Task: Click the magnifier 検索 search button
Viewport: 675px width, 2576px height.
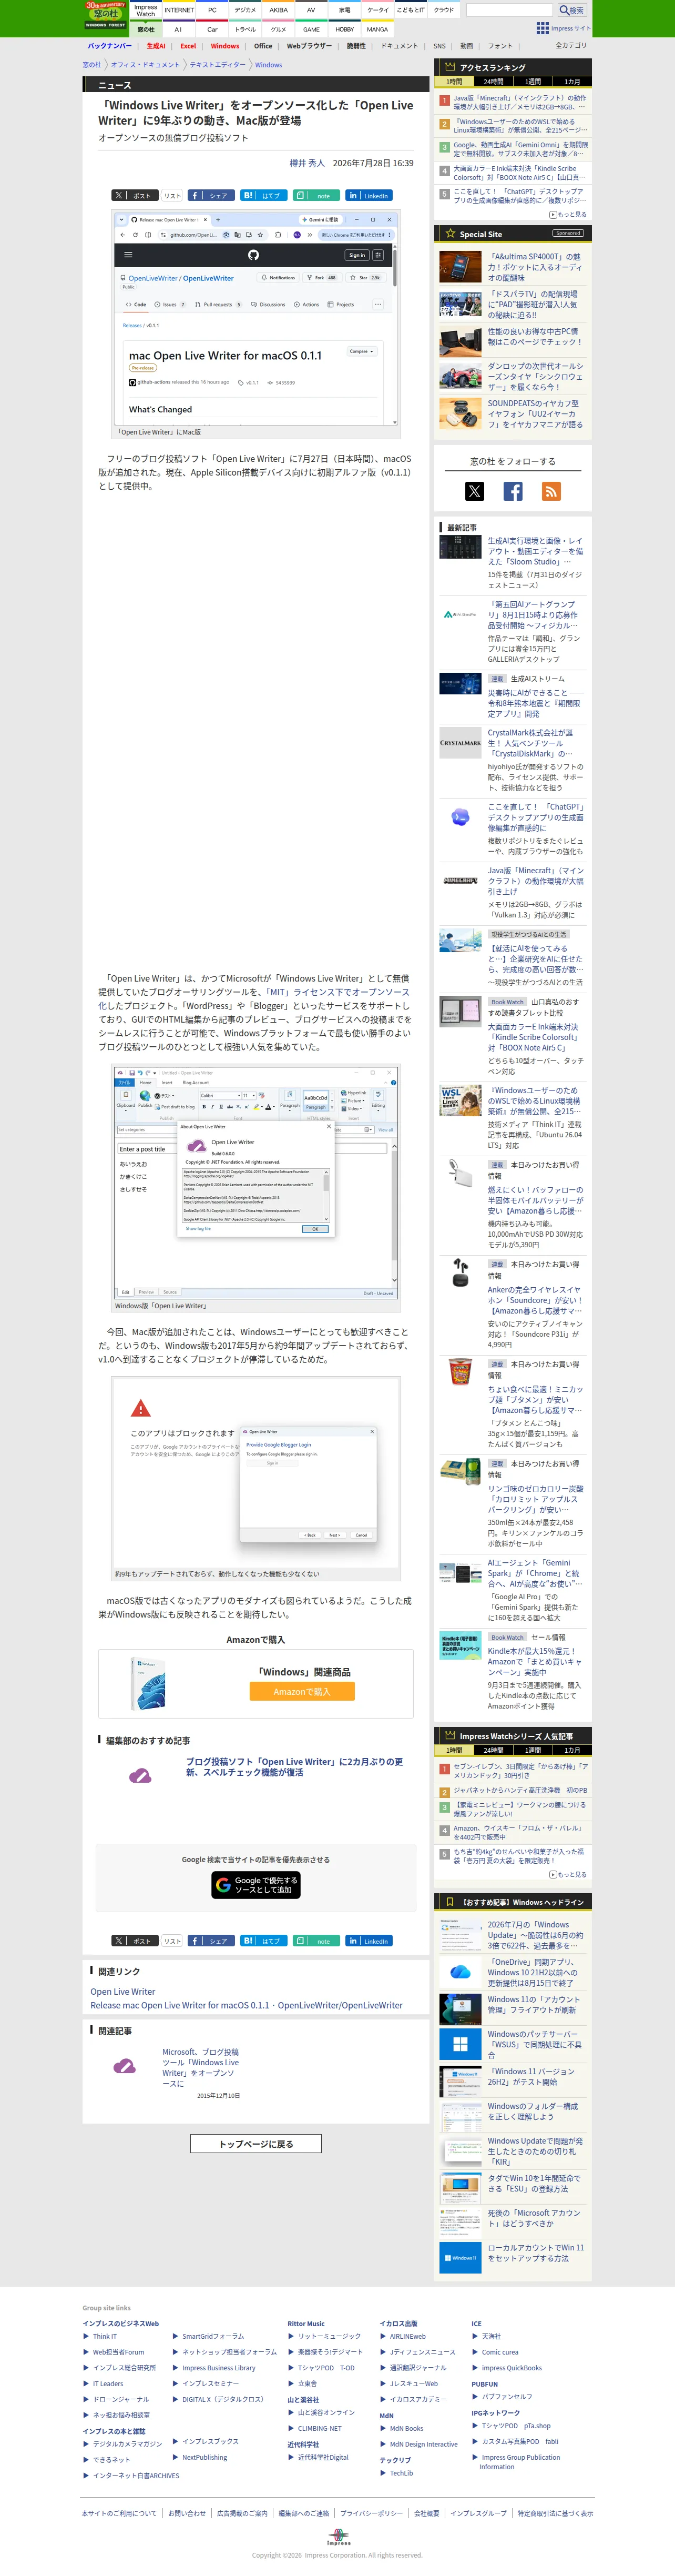Action: (x=571, y=10)
